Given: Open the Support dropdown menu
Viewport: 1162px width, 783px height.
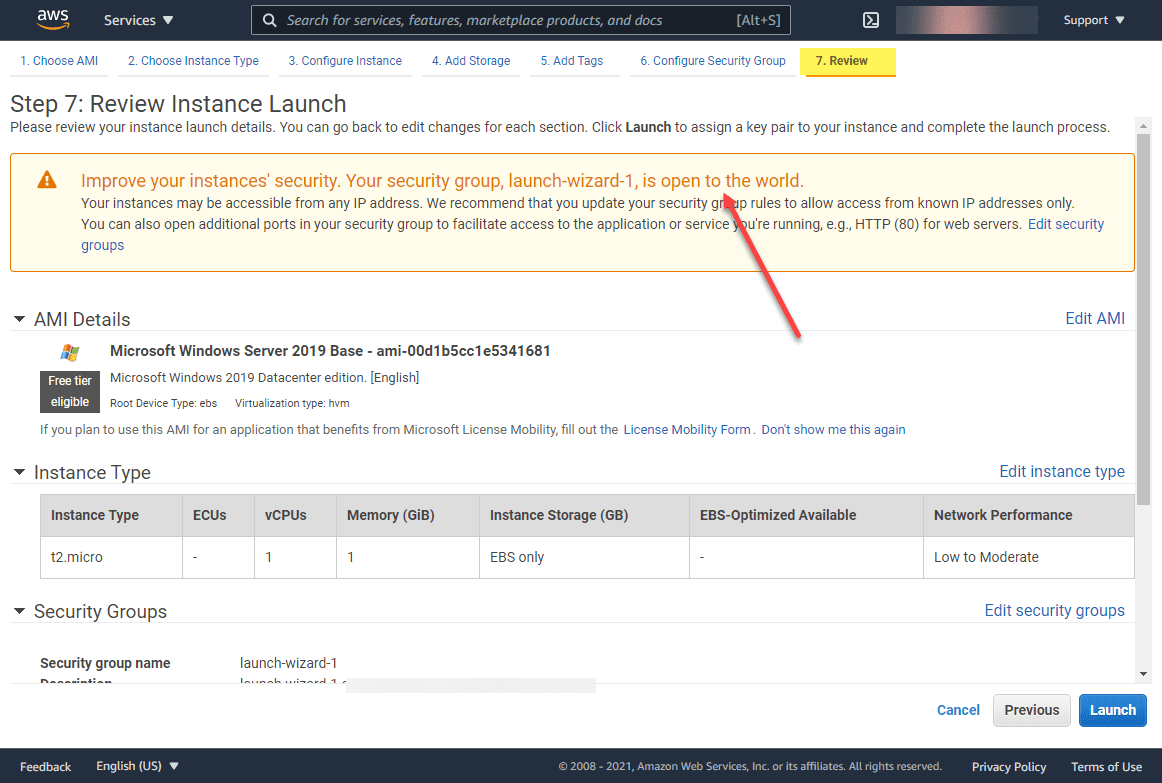Looking at the screenshot, I should pyautogui.click(x=1093, y=20).
